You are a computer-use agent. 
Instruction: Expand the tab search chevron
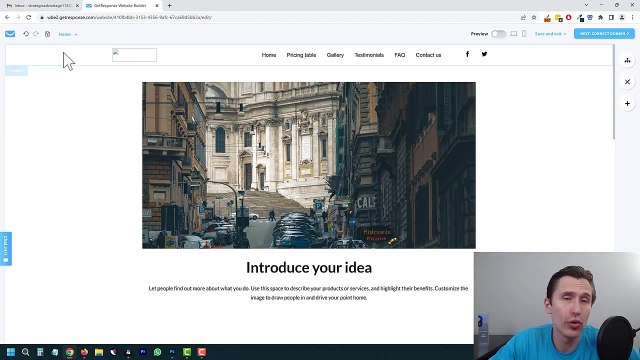pos(587,5)
